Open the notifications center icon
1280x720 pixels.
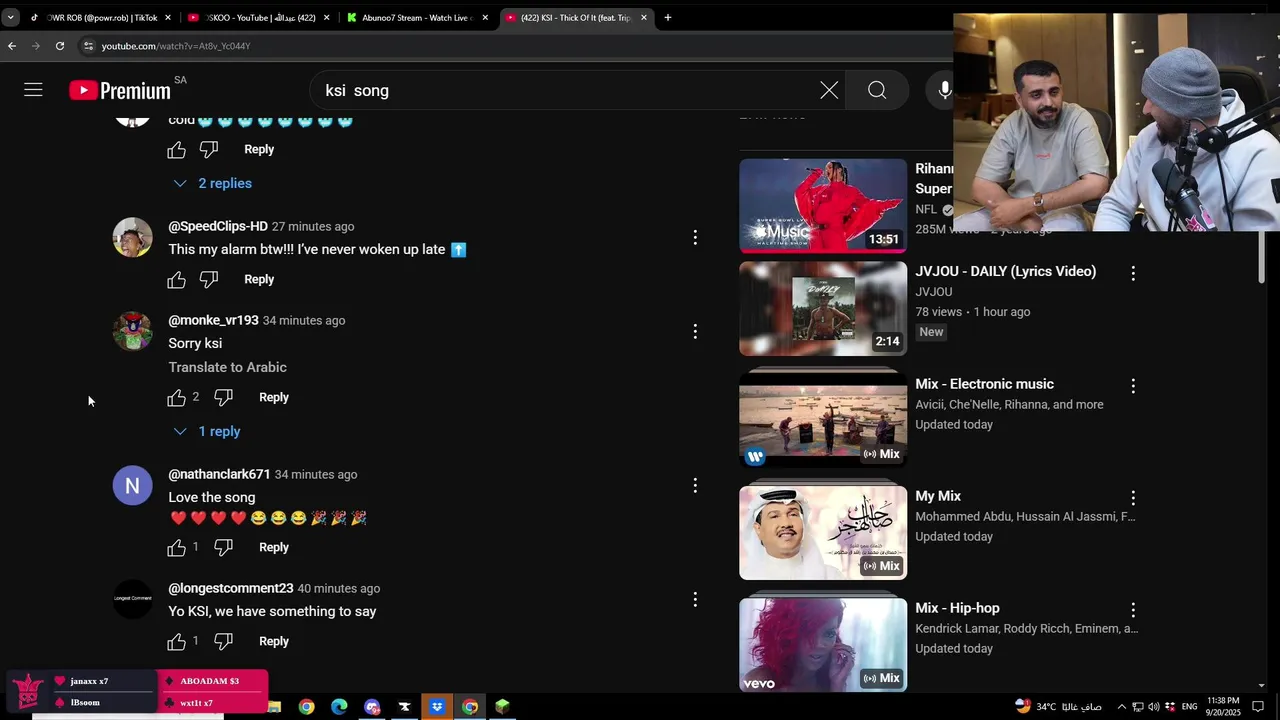tap(1258, 707)
